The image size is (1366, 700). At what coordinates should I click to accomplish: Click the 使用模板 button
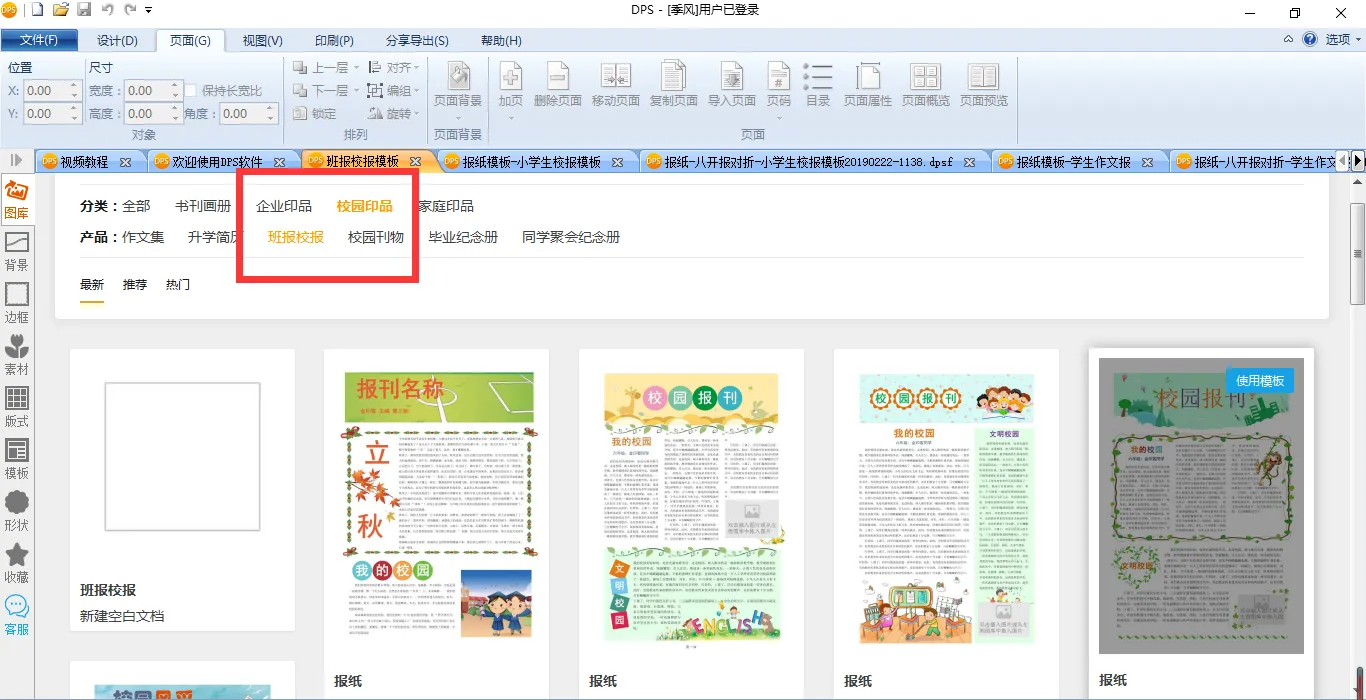point(1259,380)
